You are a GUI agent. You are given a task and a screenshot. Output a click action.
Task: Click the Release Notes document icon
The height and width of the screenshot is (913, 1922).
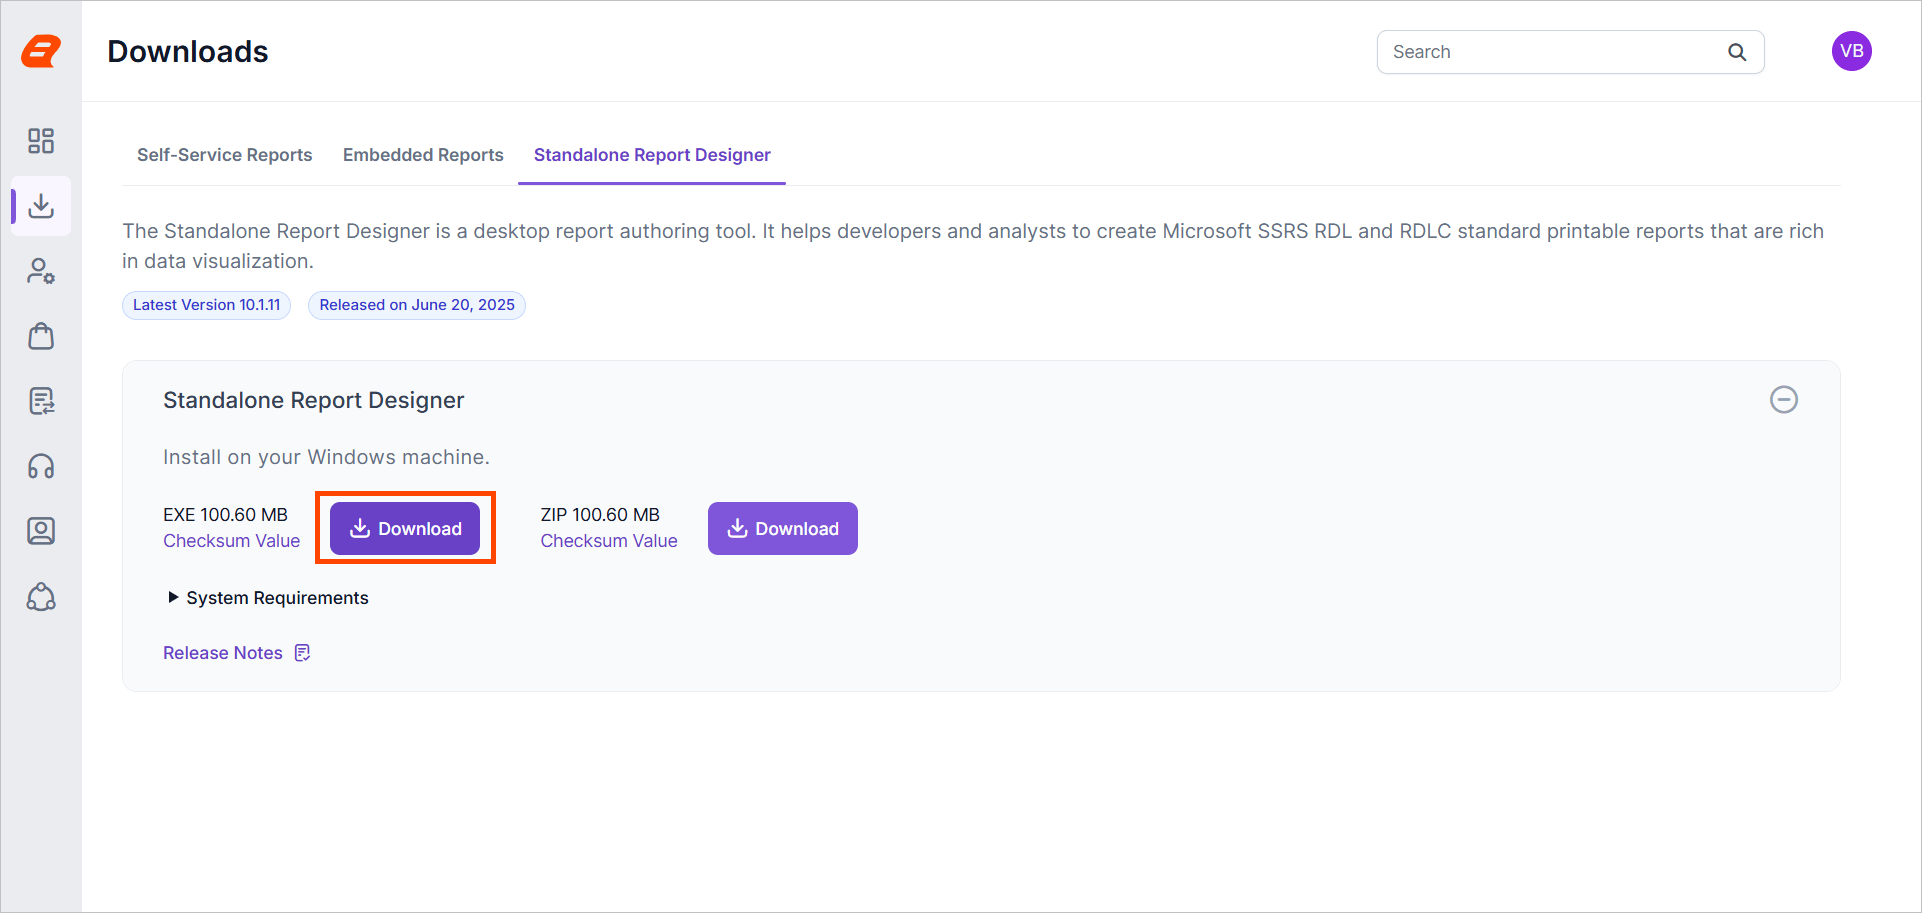click(303, 653)
